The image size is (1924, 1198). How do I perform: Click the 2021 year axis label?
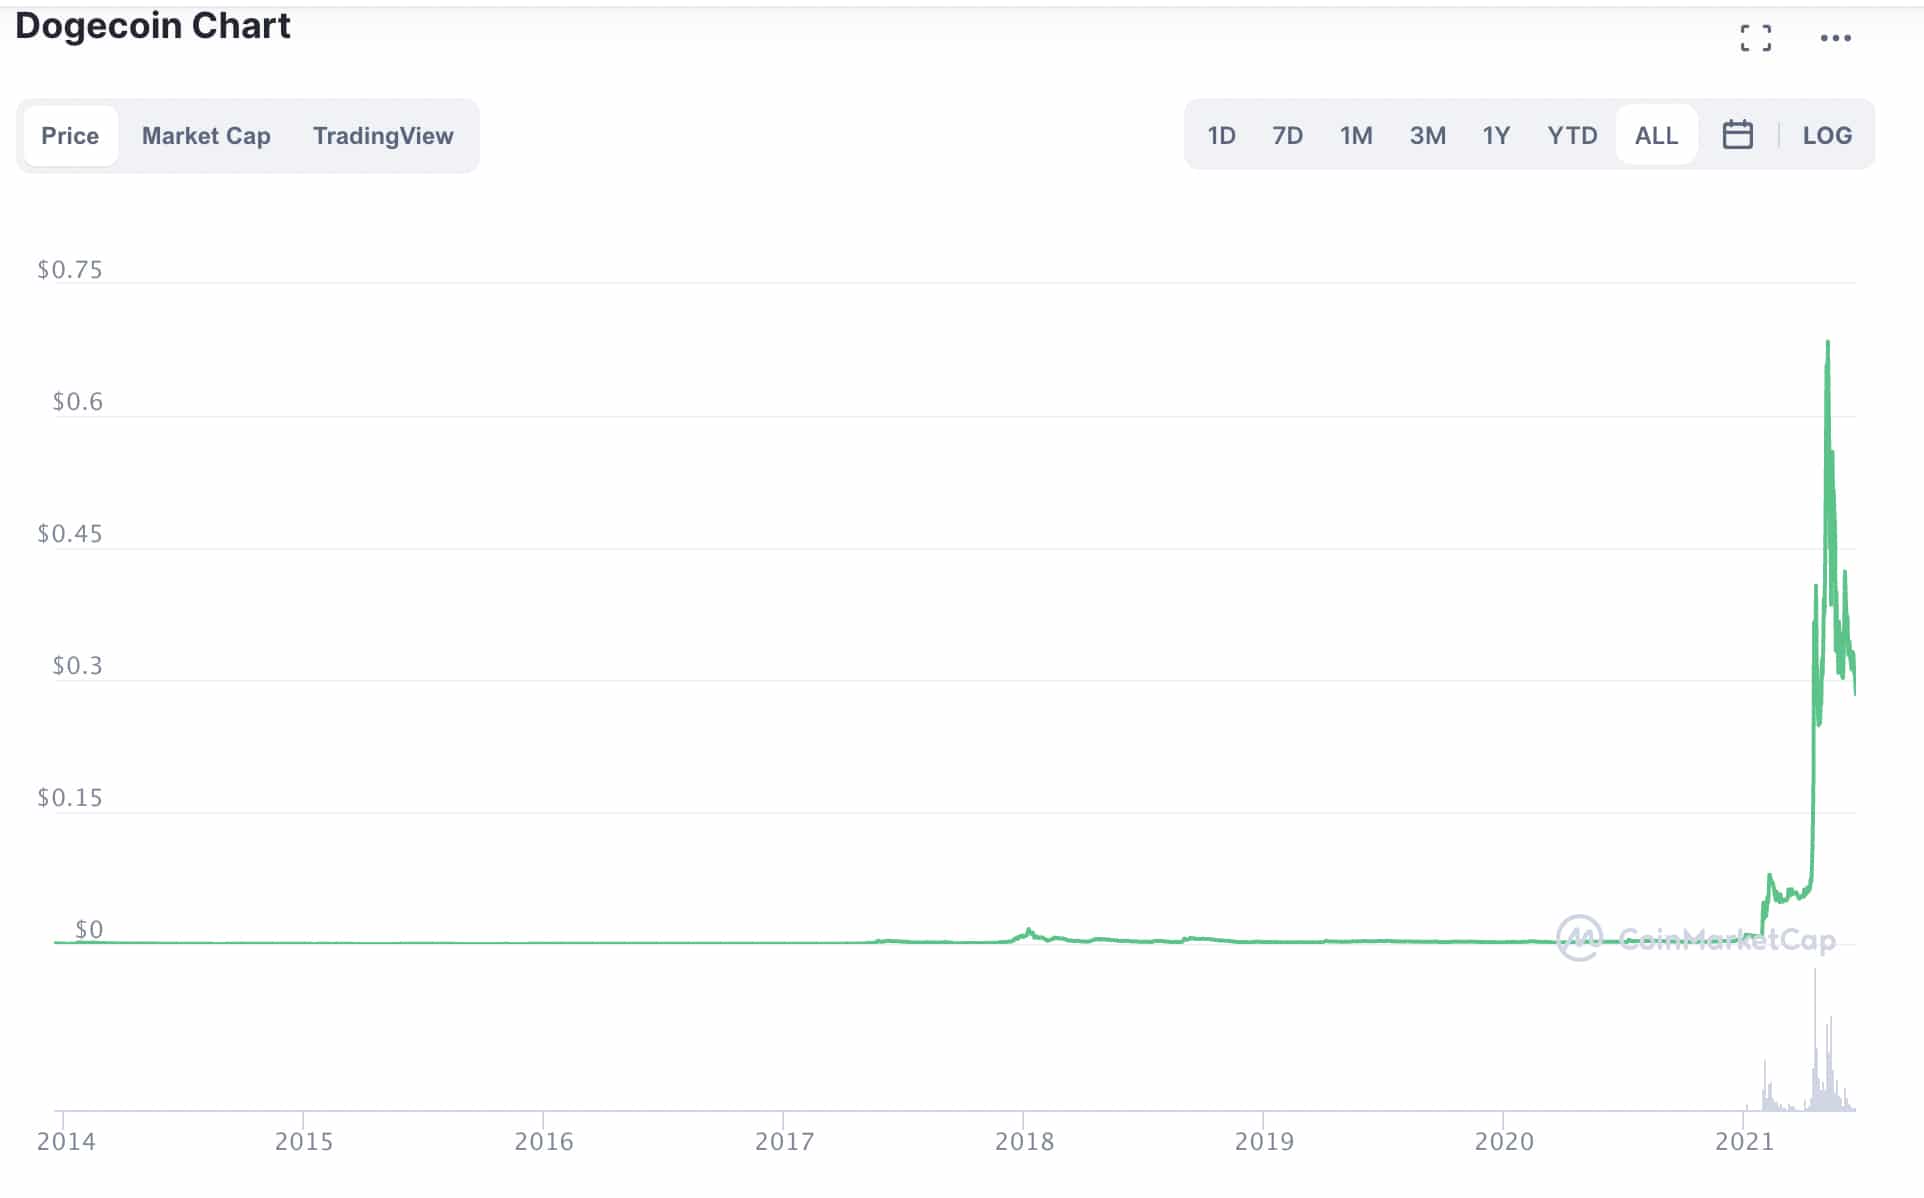click(x=1744, y=1142)
